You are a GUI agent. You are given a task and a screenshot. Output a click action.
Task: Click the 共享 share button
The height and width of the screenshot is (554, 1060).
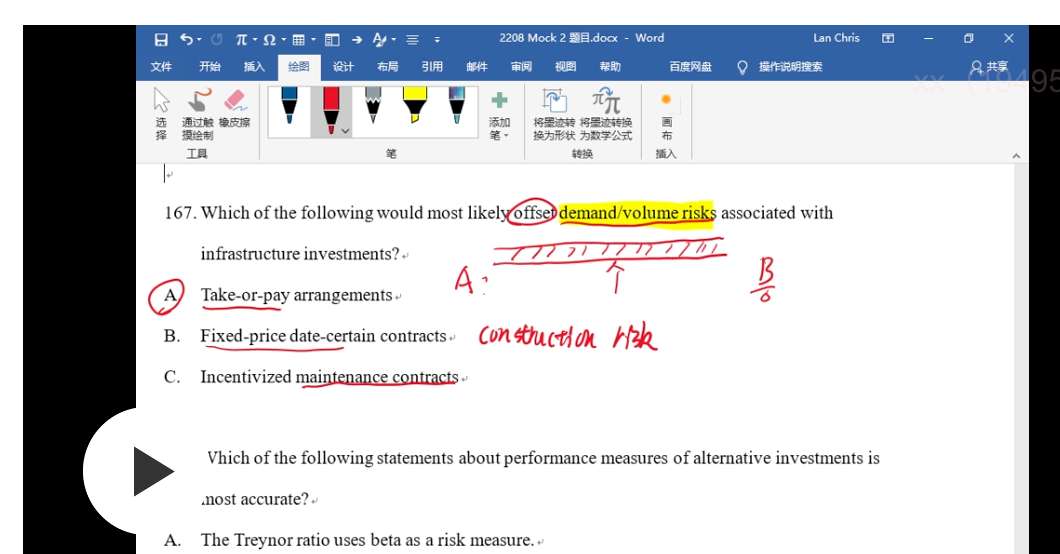pos(989,67)
